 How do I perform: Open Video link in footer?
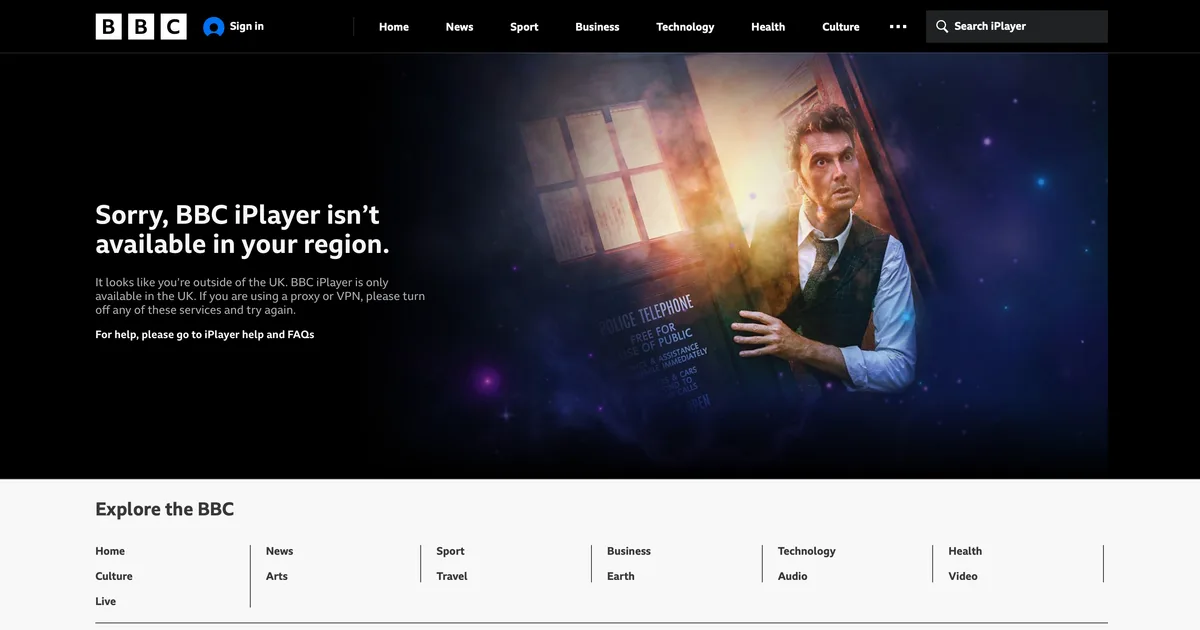click(963, 576)
